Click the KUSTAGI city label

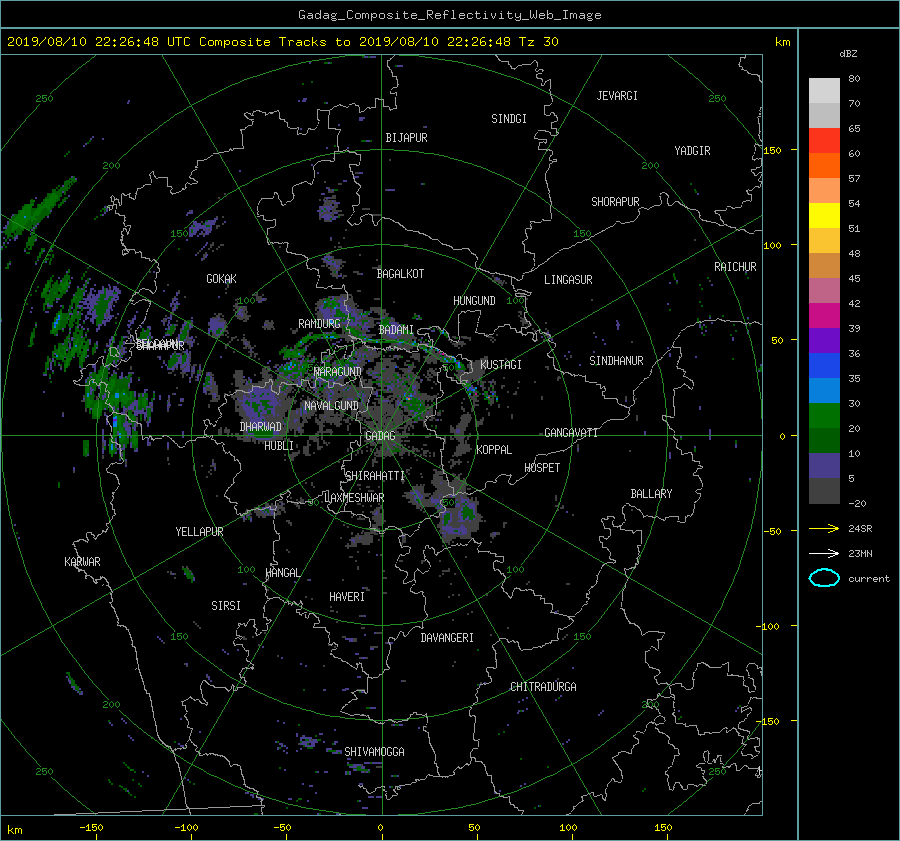coord(501,365)
